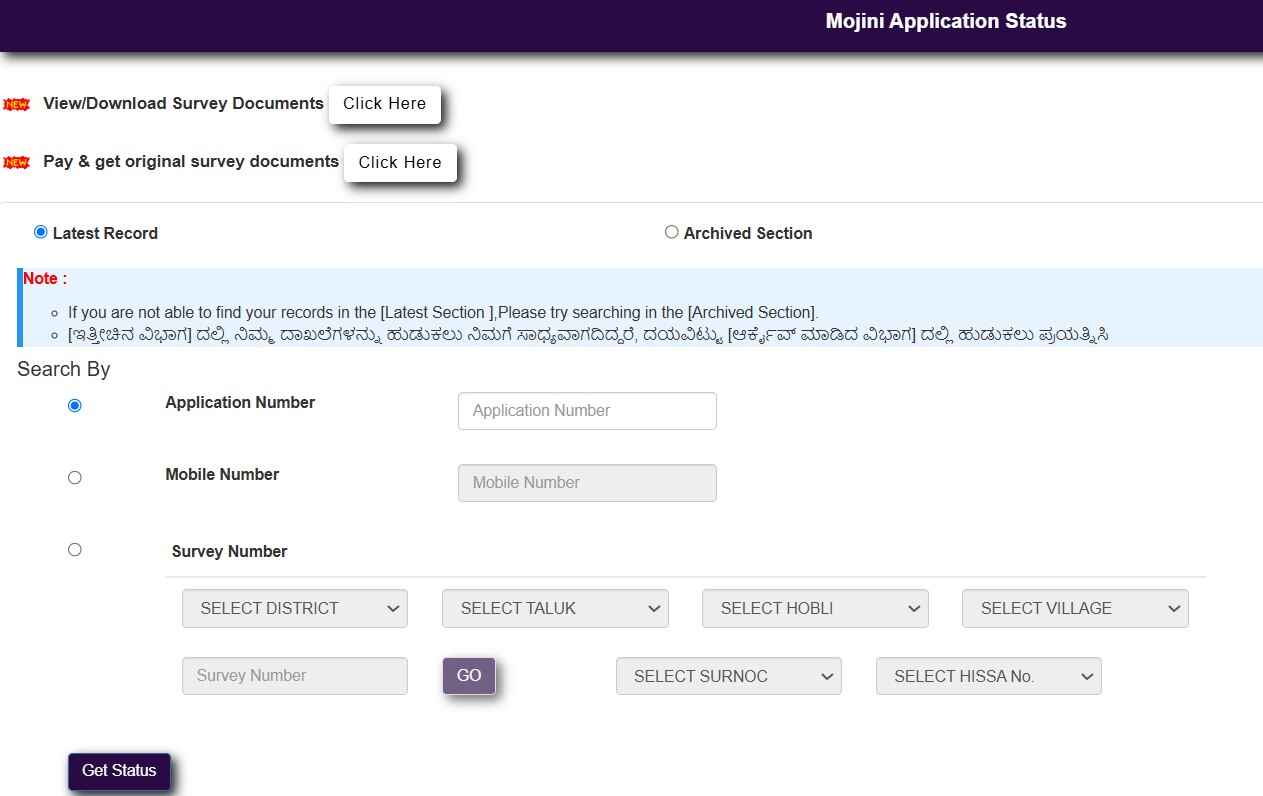Click Here to view survey documents
The image size is (1263, 796).
pyautogui.click(x=384, y=103)
